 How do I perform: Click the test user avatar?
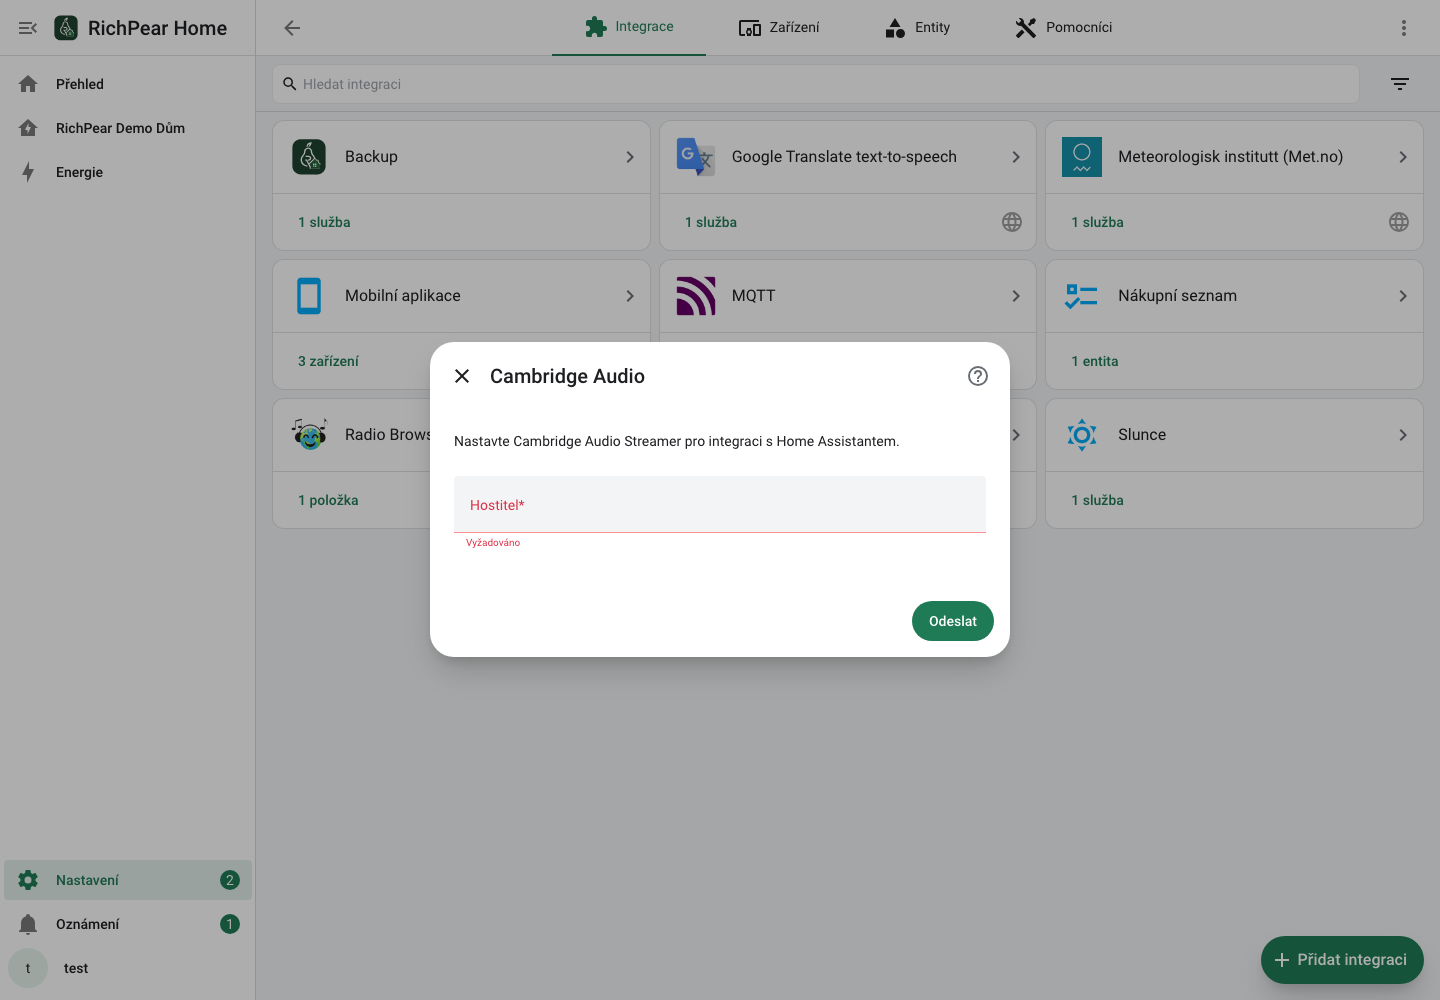pyautogui.click(x=28, y=968)
